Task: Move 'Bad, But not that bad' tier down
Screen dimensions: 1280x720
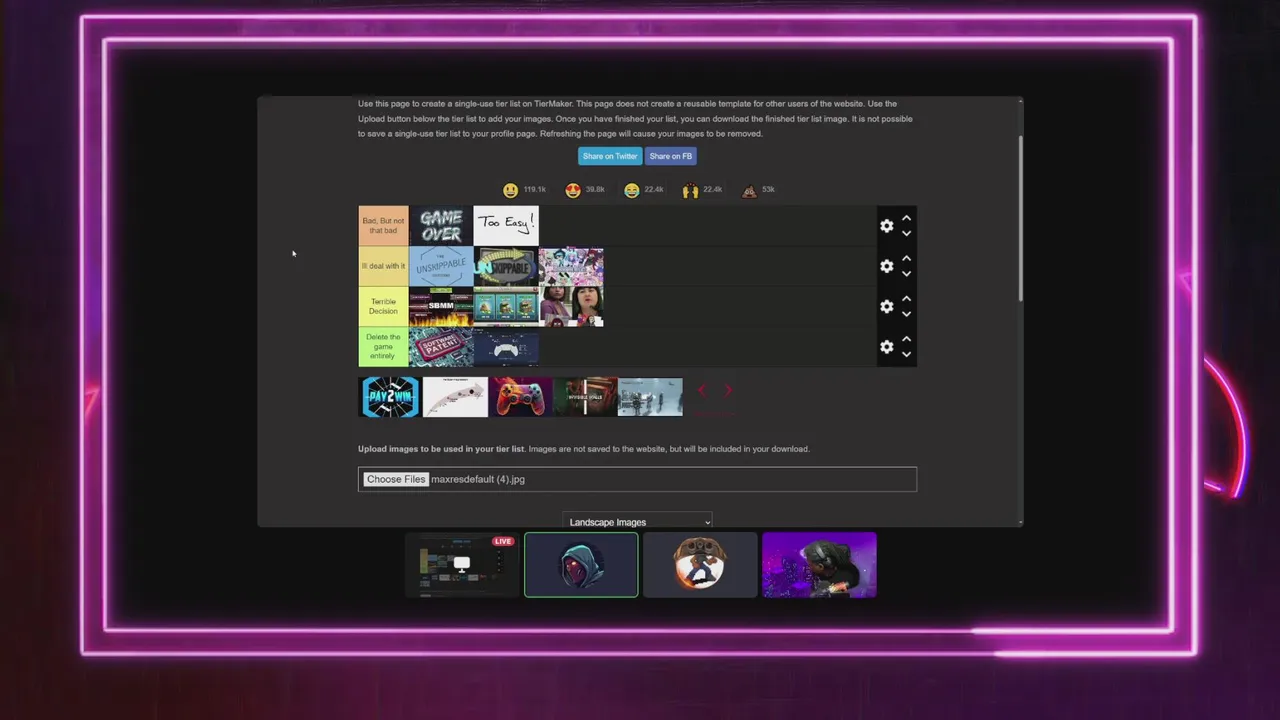Action: [906, 234]
